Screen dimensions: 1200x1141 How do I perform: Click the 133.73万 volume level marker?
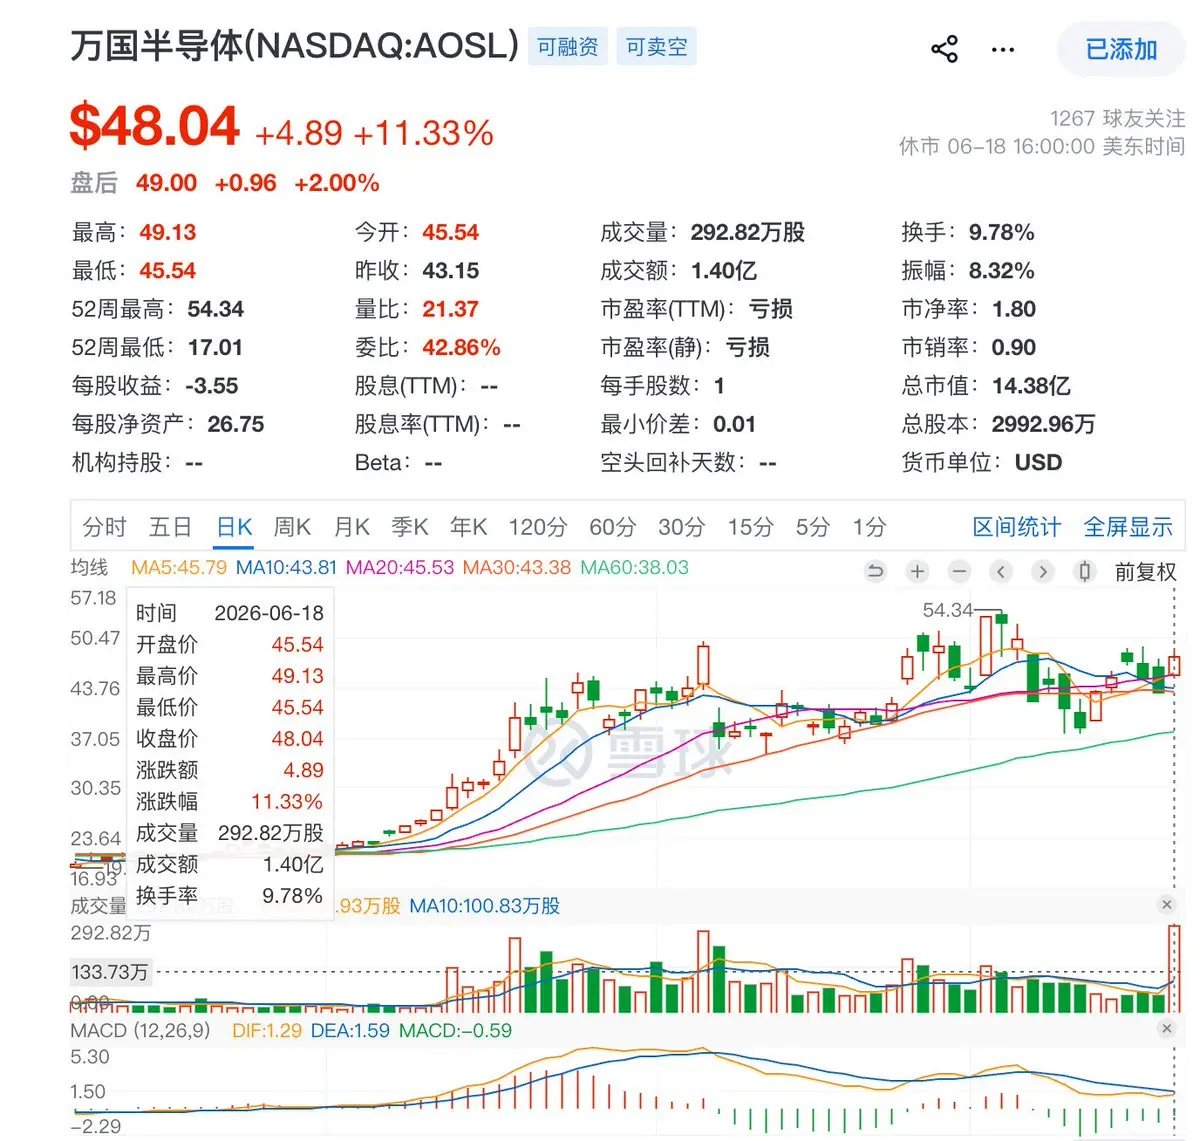pos(110,972)
